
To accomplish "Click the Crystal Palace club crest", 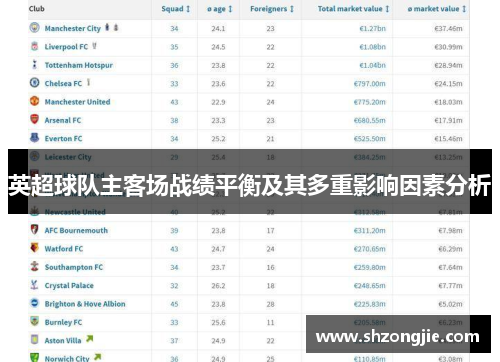I will click(34, 284).
